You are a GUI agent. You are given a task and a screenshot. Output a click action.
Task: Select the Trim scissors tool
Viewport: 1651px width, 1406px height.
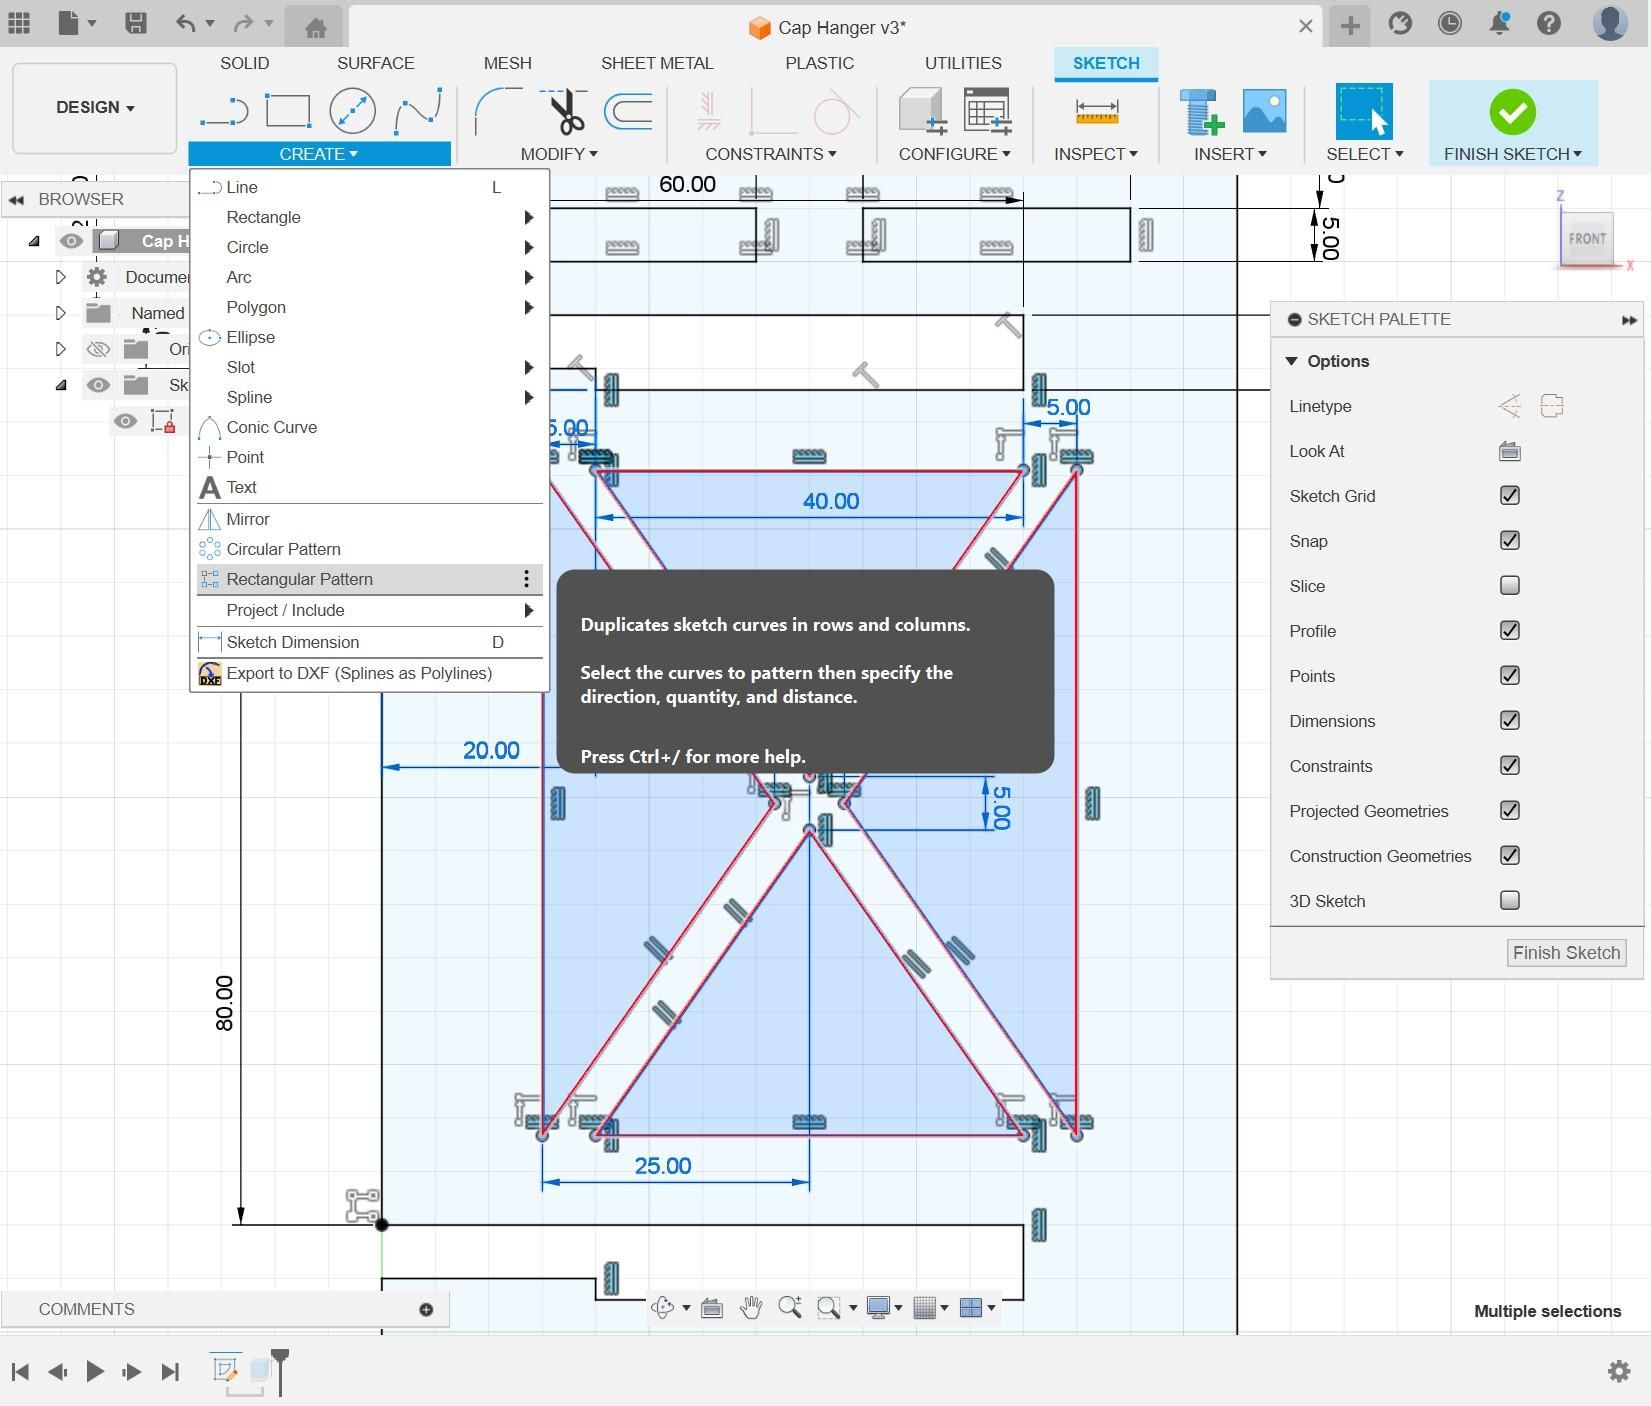coord(565,111)
